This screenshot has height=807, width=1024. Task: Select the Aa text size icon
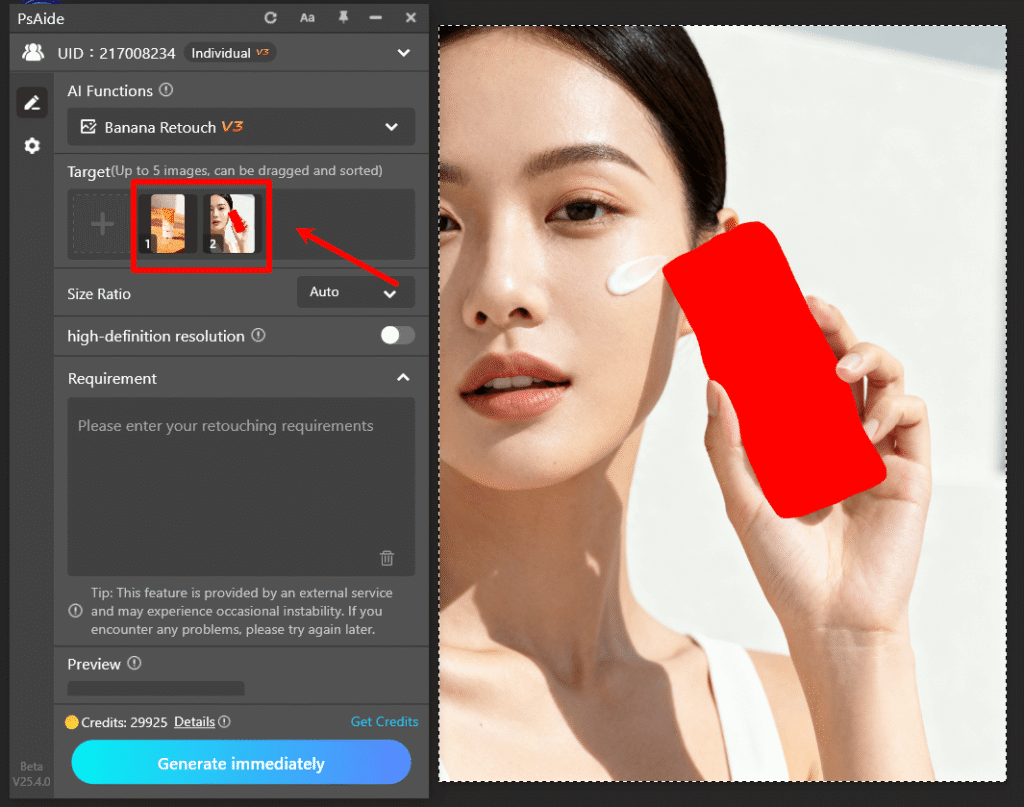coord(306,17)
